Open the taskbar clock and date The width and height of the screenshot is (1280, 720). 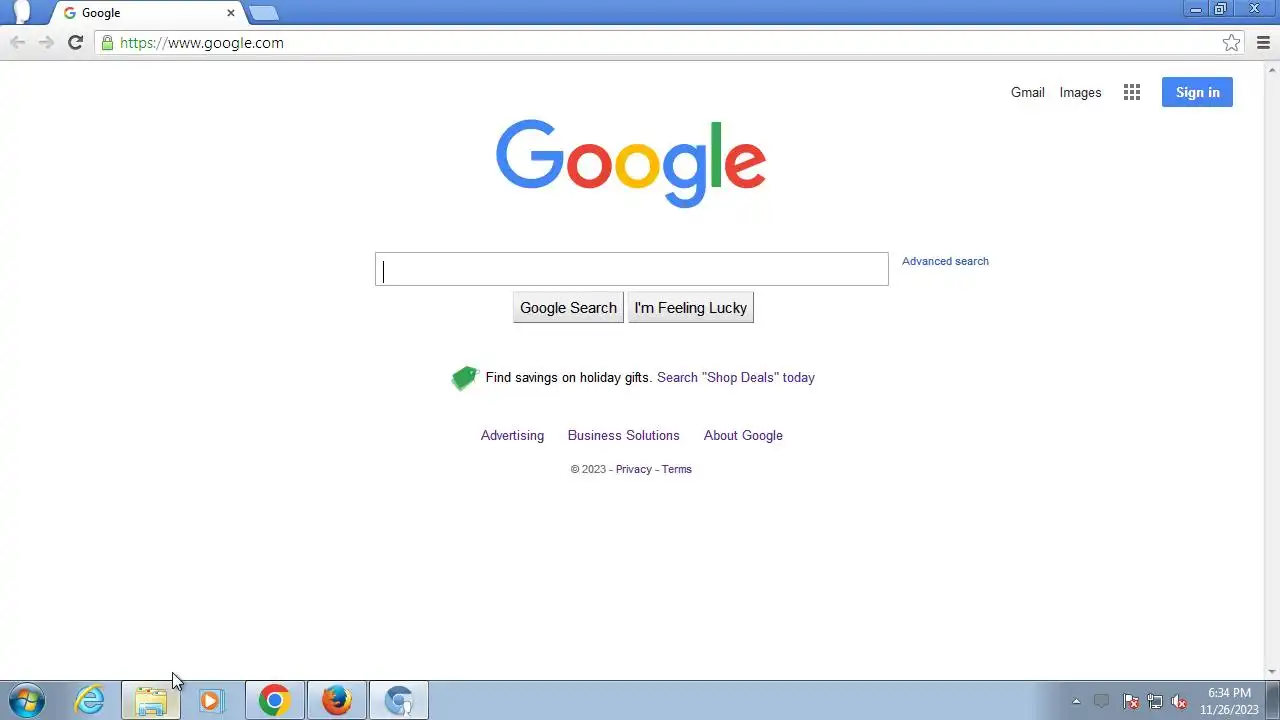[x=1229, y=701]
